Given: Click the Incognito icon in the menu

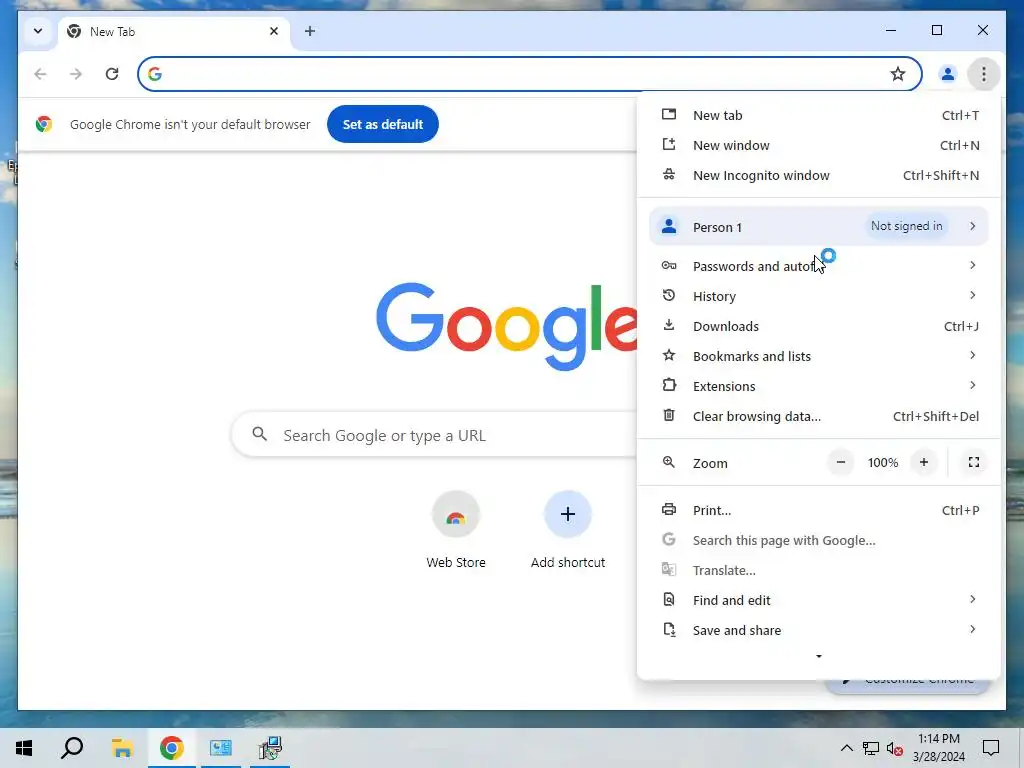Looking at the screenshot, I should [669, 174].
